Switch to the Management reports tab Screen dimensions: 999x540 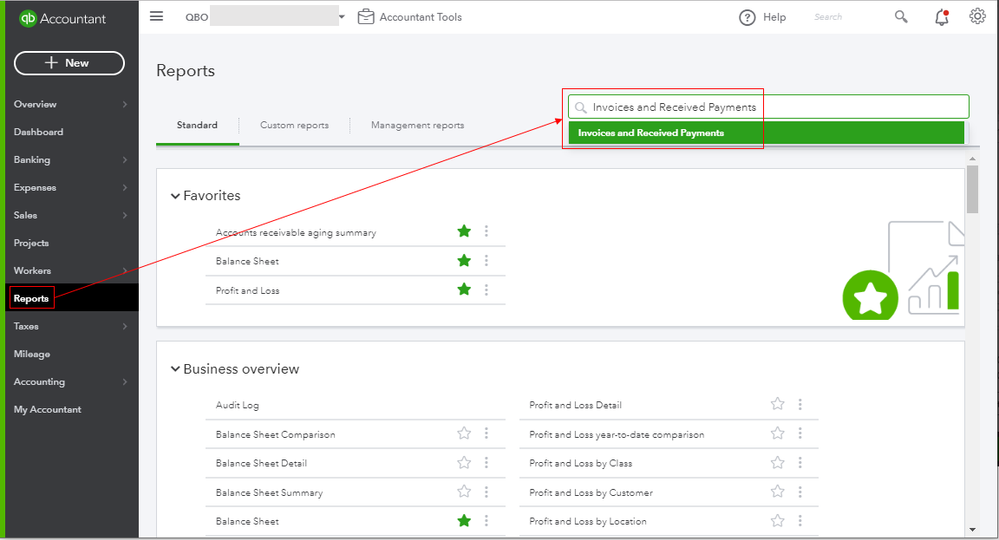(417, 125)
